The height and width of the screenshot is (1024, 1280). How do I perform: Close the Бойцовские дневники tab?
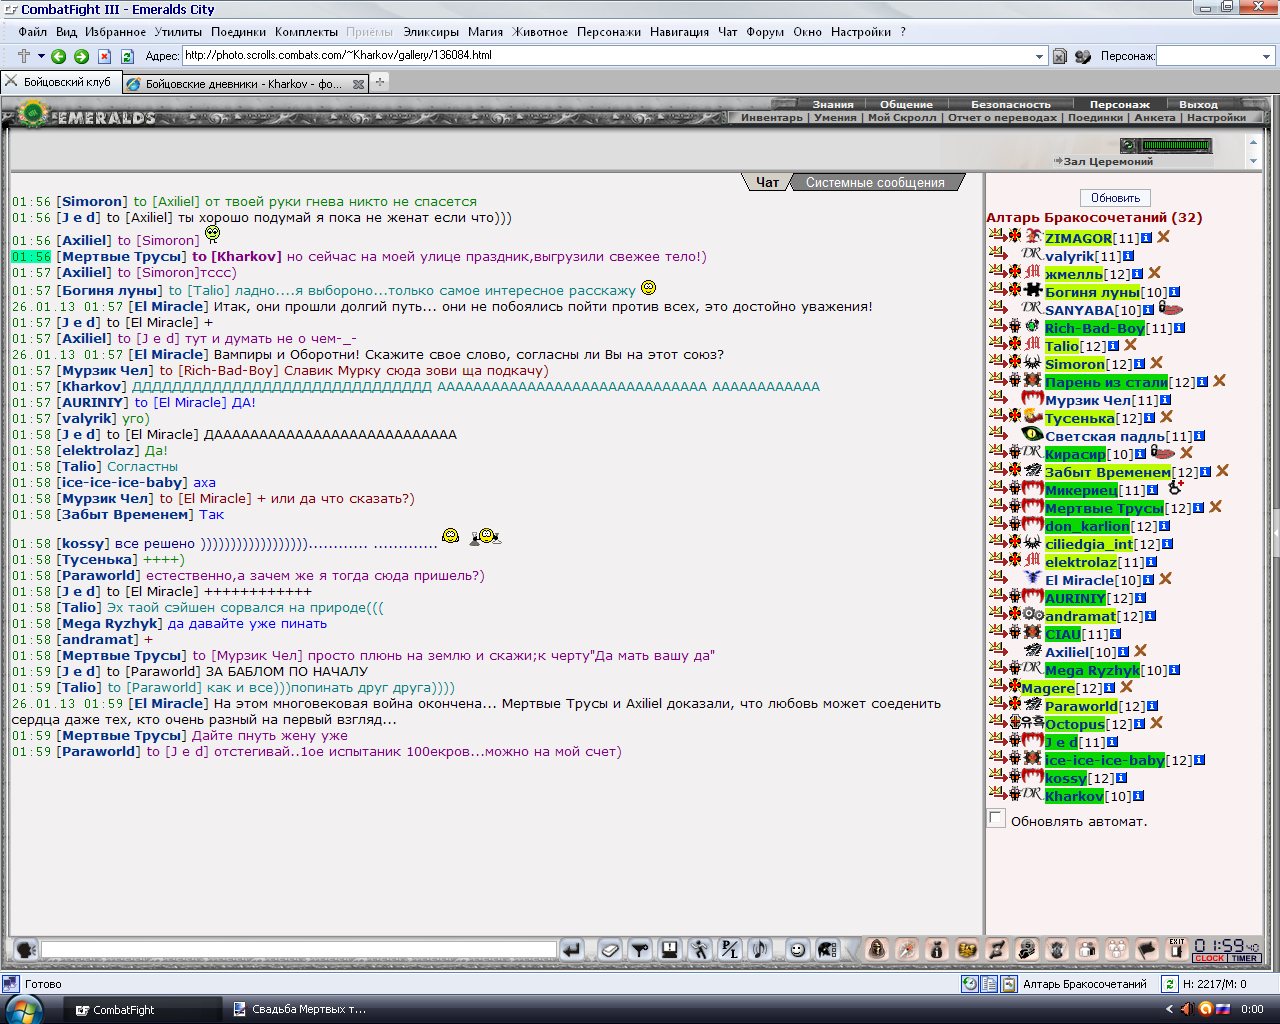click(x=358, y=84)
